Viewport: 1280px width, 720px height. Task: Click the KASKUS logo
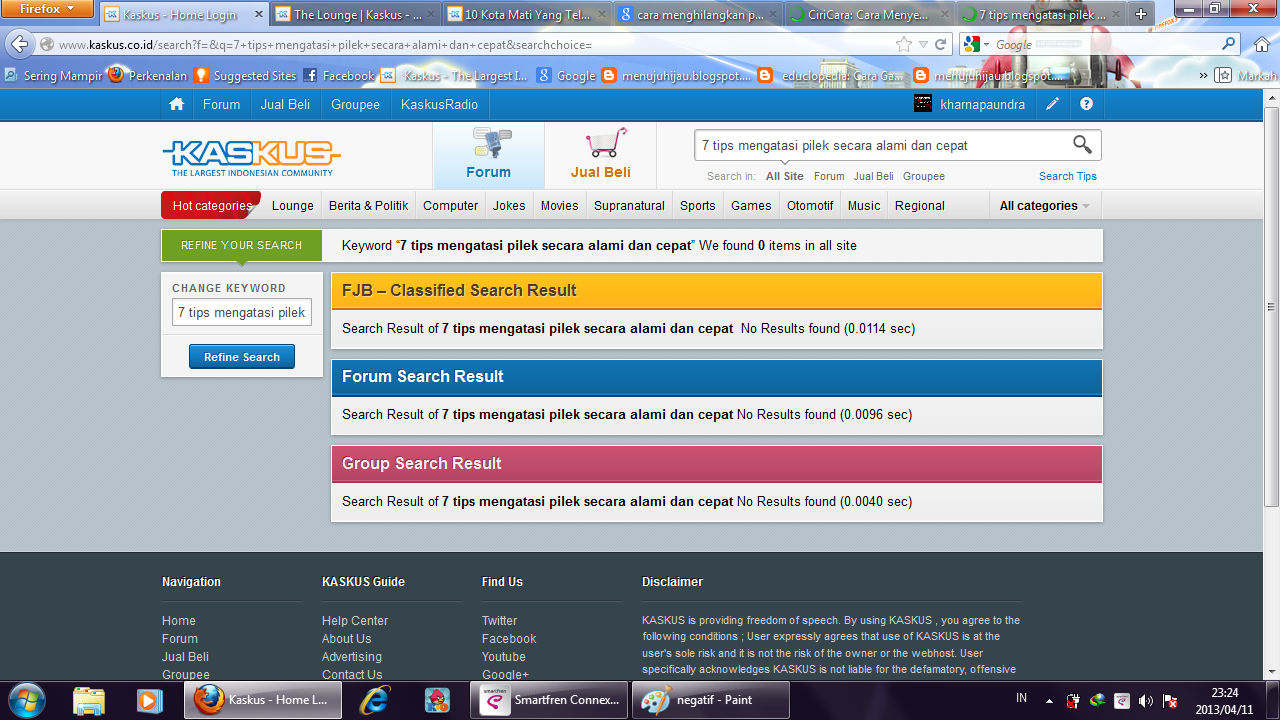click(251, 158)
